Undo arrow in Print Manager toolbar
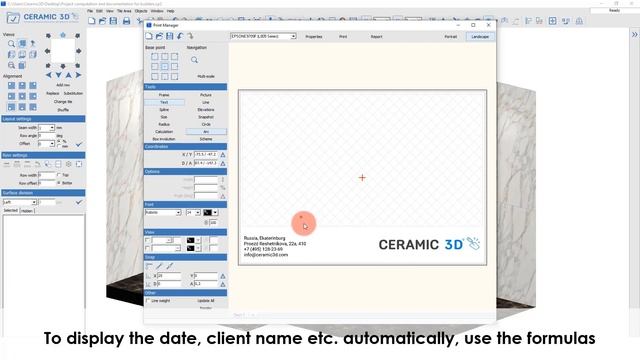 180,36
